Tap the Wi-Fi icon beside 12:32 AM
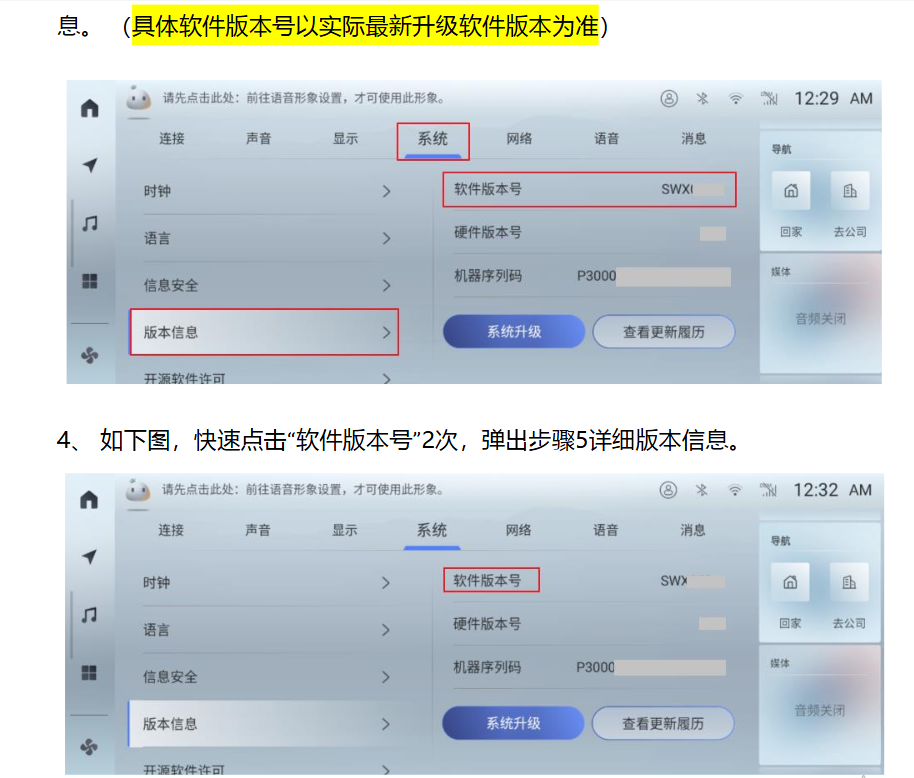 point(734,490)
